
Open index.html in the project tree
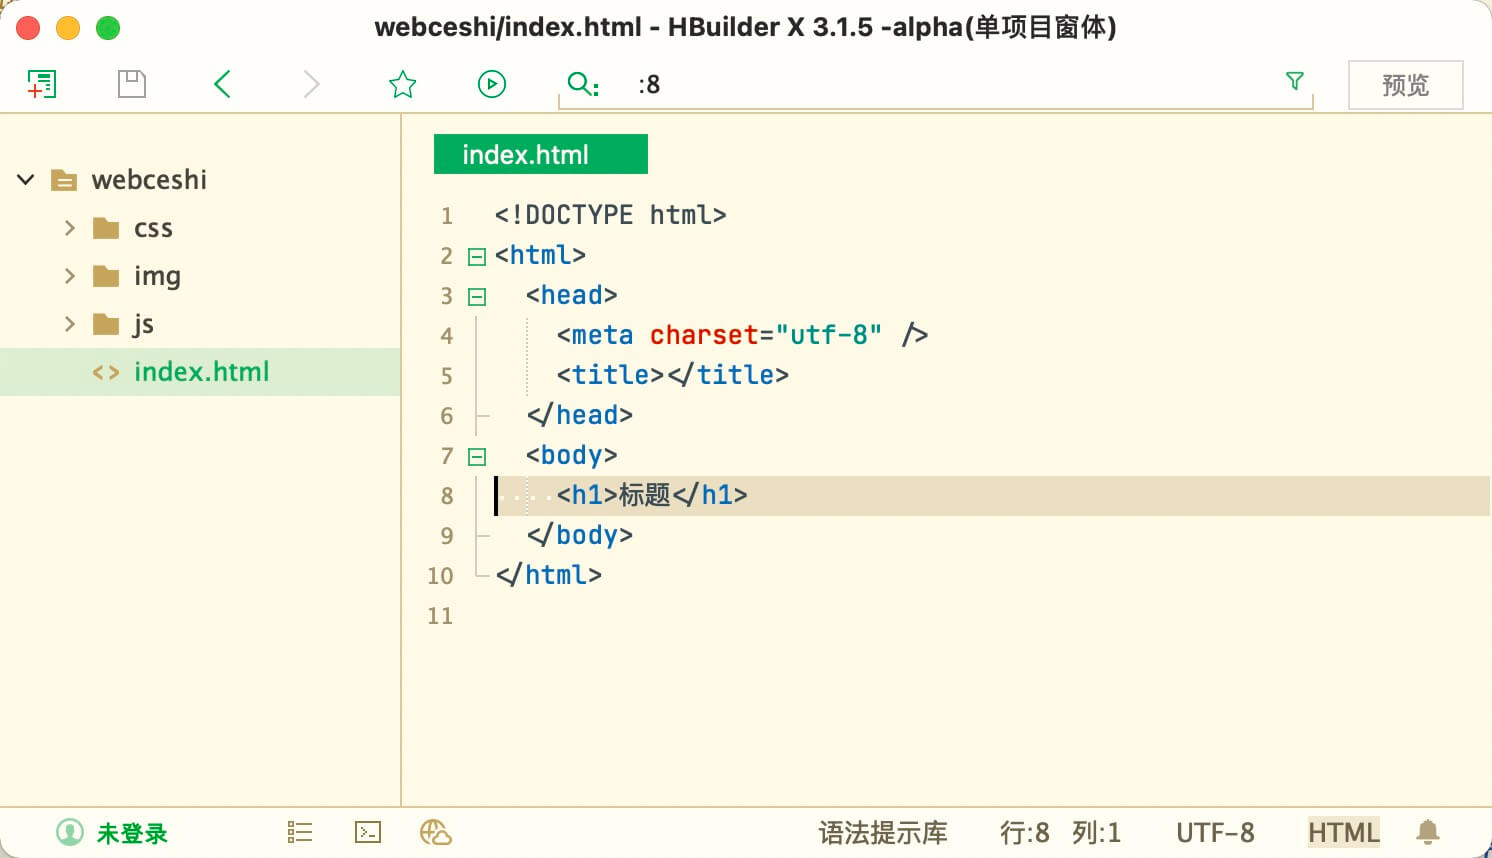(x=200, y=372)
